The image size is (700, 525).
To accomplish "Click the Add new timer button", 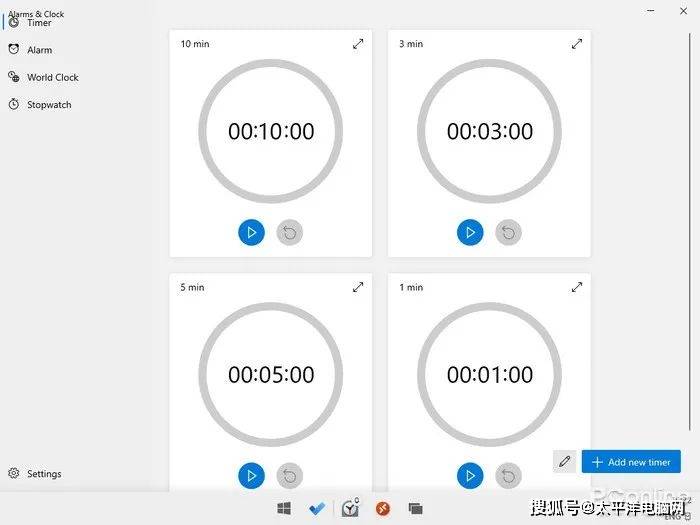I will coord(631,462).
